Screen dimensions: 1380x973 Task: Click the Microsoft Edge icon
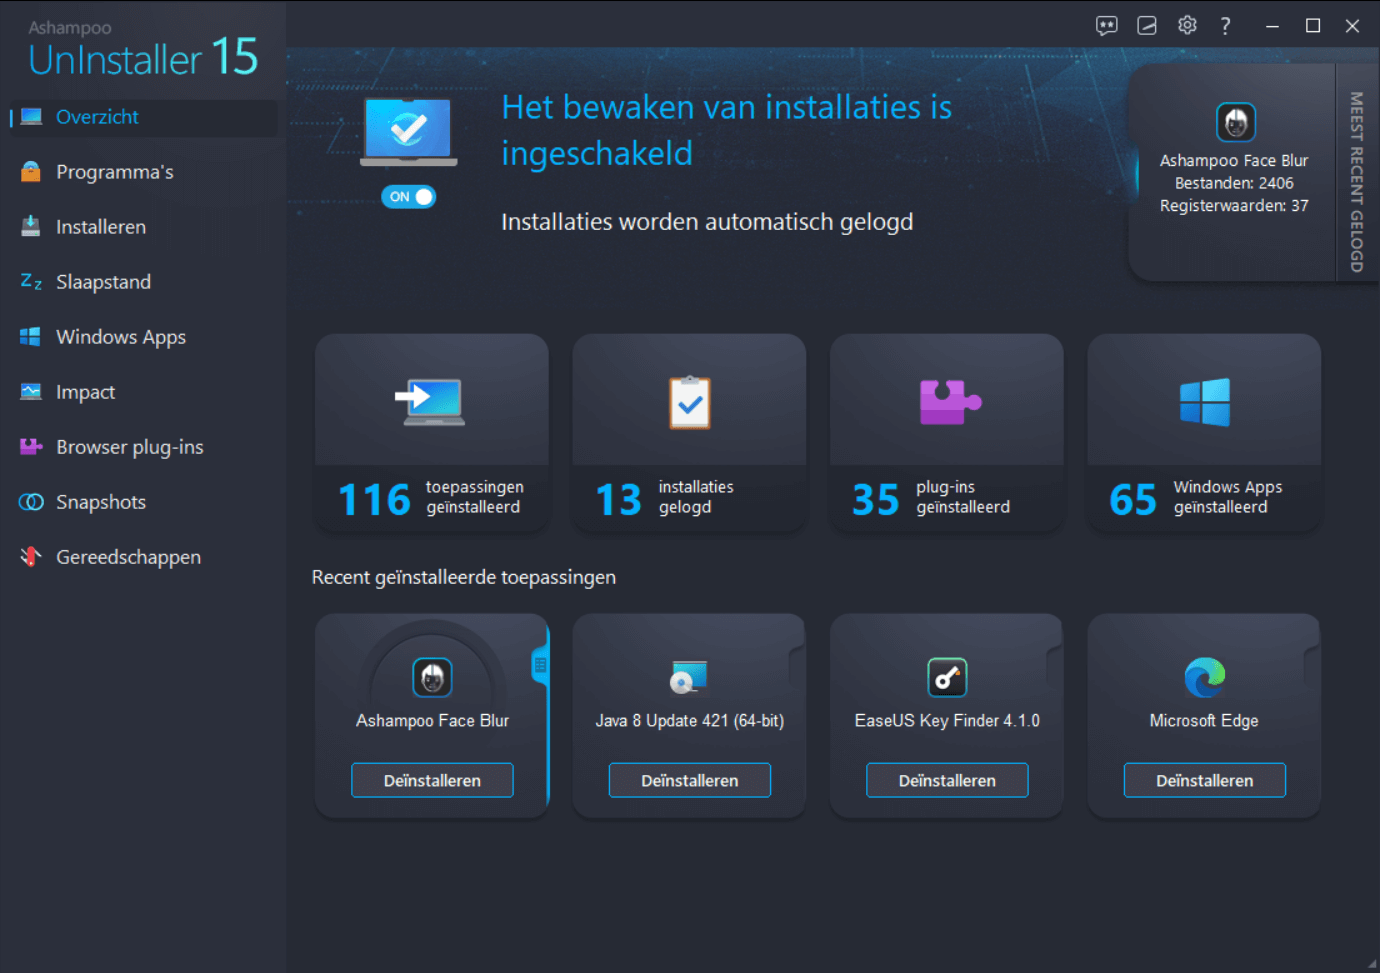point(1205,678)
